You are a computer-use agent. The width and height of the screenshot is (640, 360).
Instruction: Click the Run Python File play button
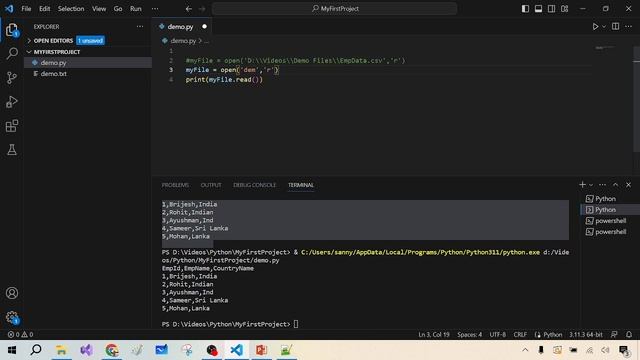pos(595,27)
